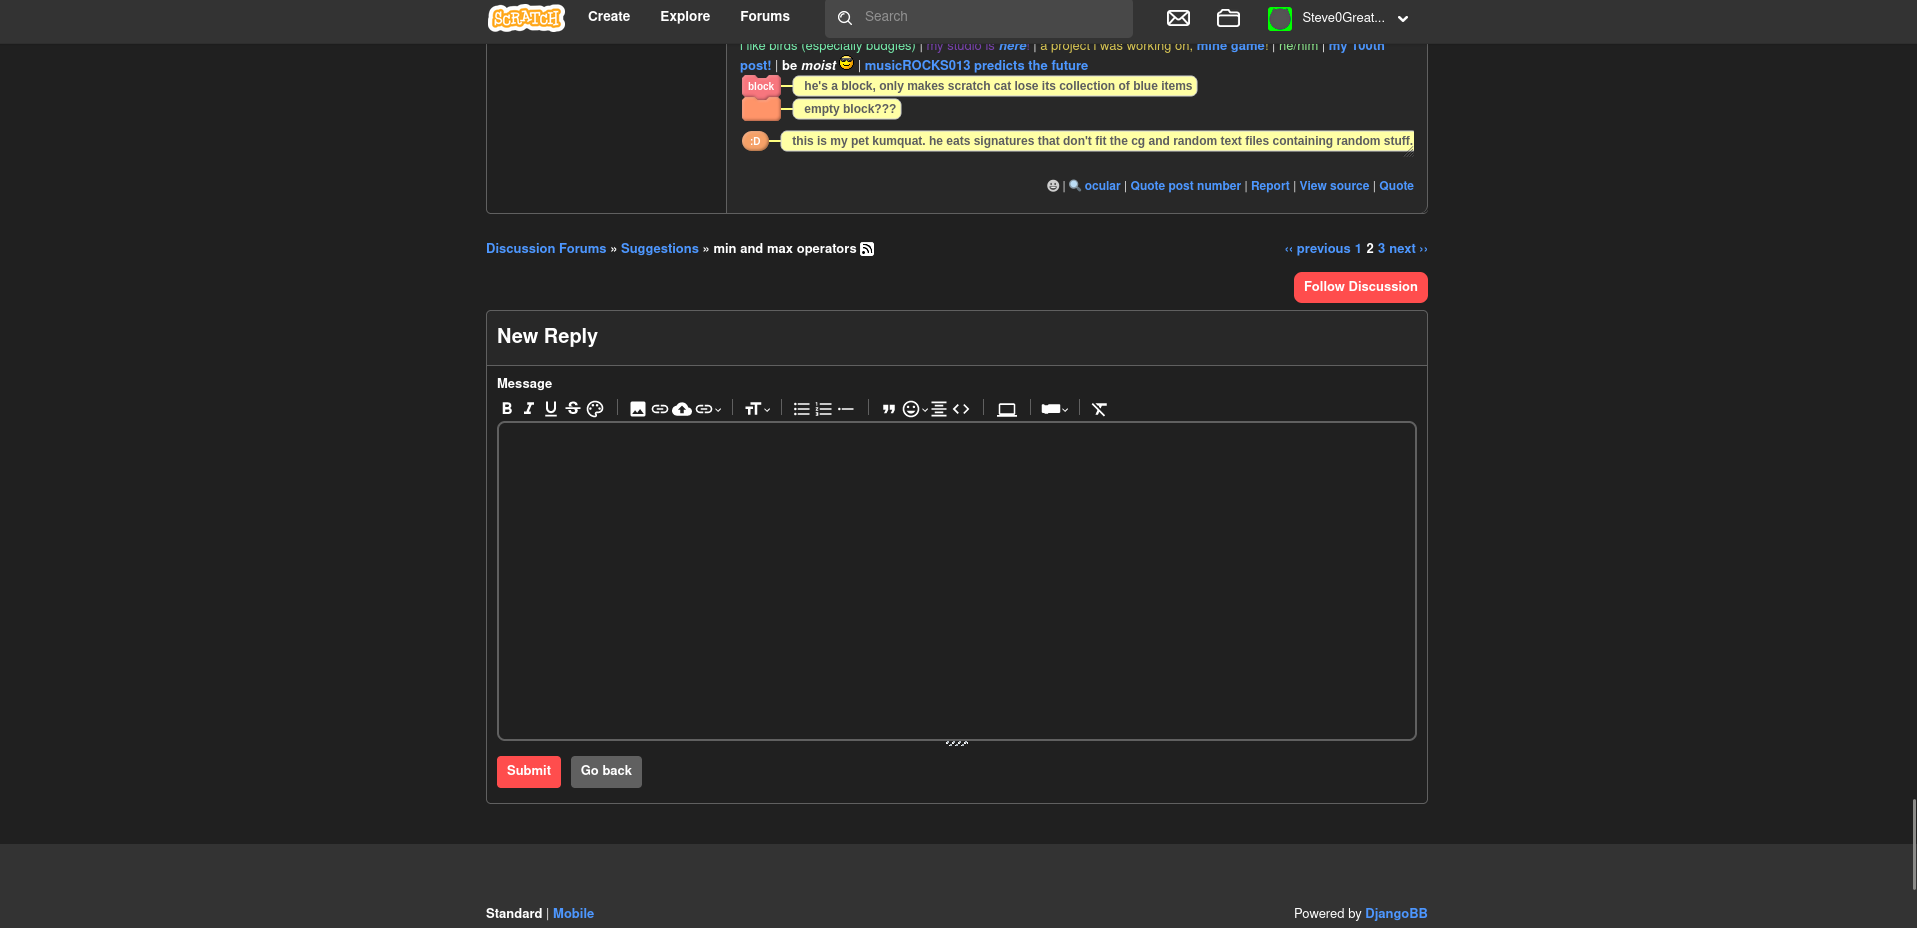Viewport: 1917px width, 928px height.
Task: Clear formatting from selection
Action: pos(1099,409)
